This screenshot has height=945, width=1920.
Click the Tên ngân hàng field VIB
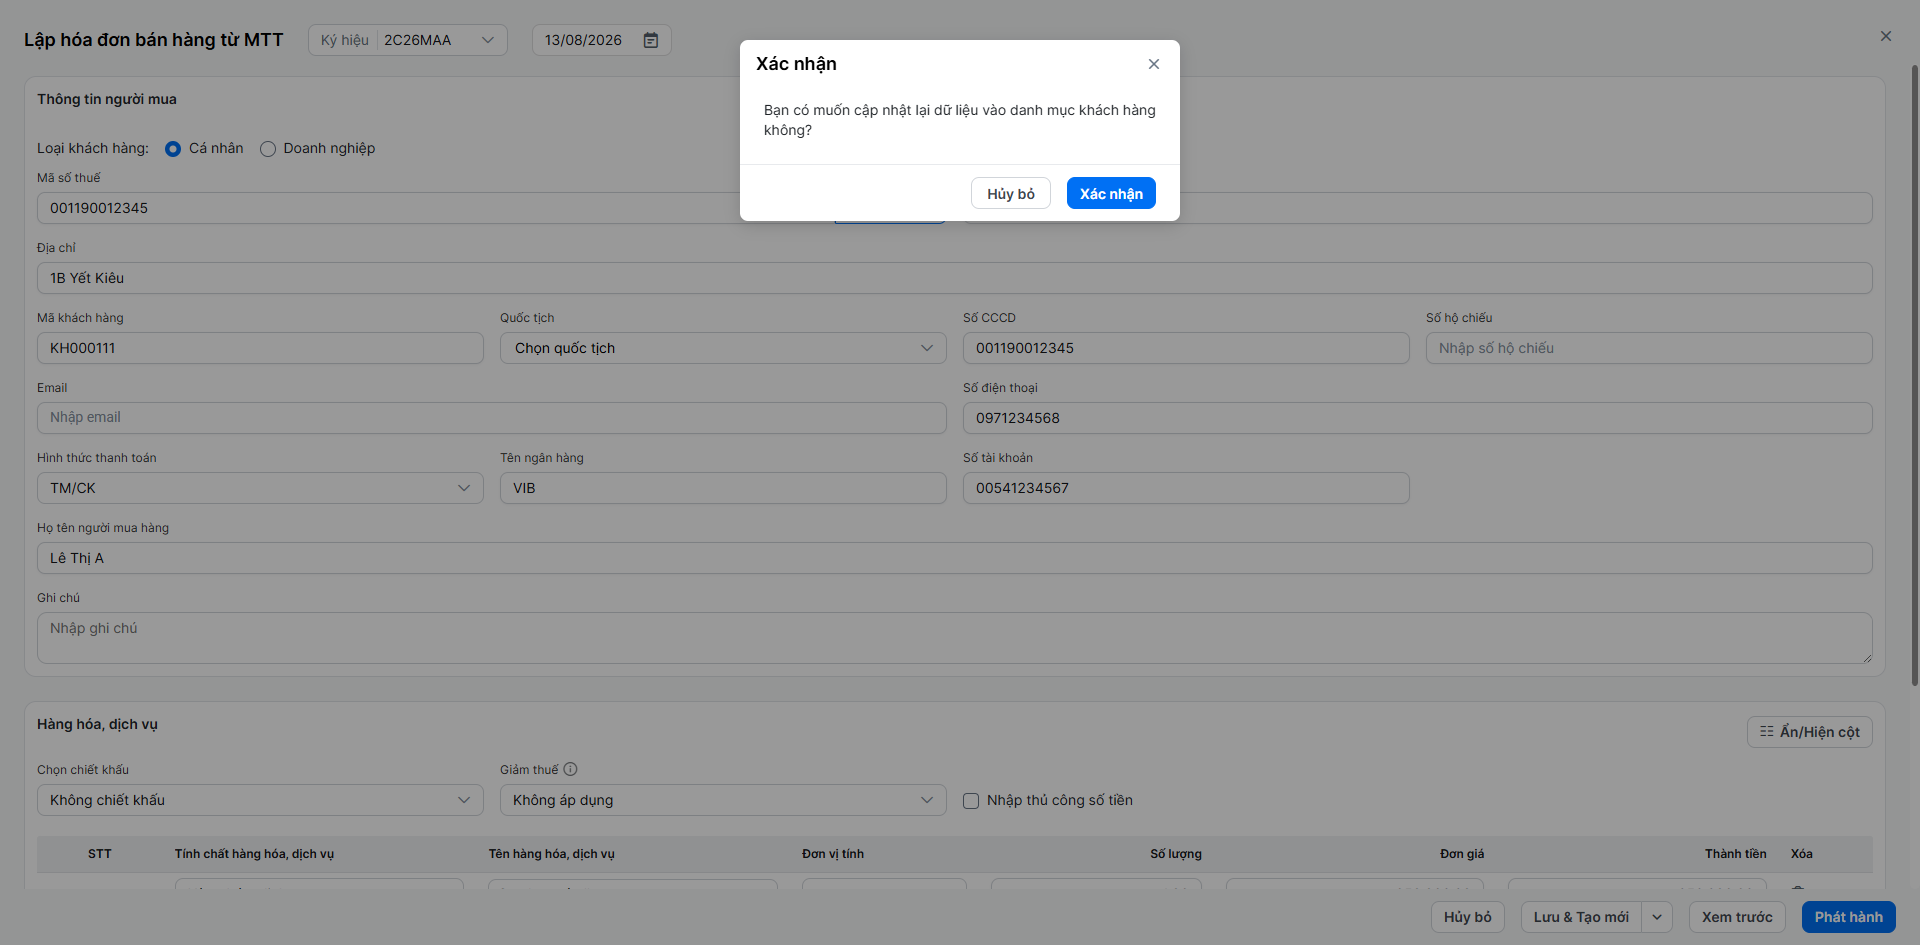click(723, 488)
